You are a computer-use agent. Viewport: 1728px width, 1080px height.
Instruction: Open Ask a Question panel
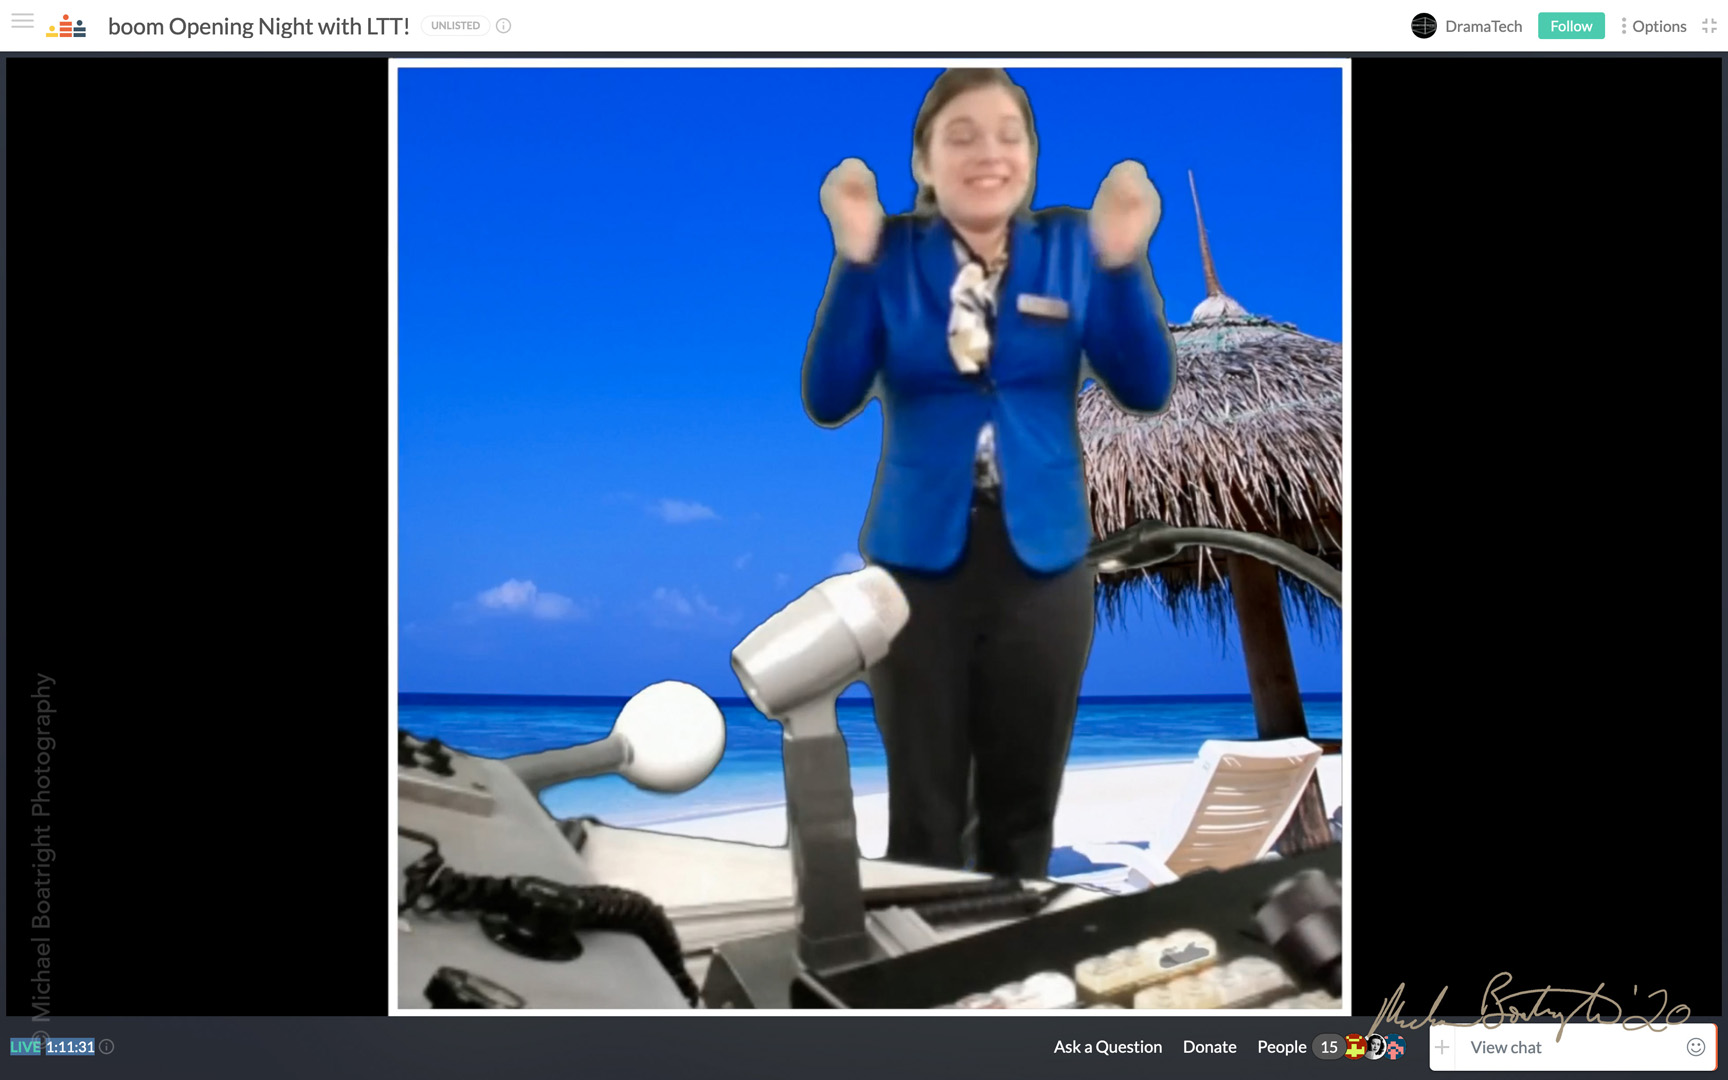pyautogui.click(x=1107, y=1047)
